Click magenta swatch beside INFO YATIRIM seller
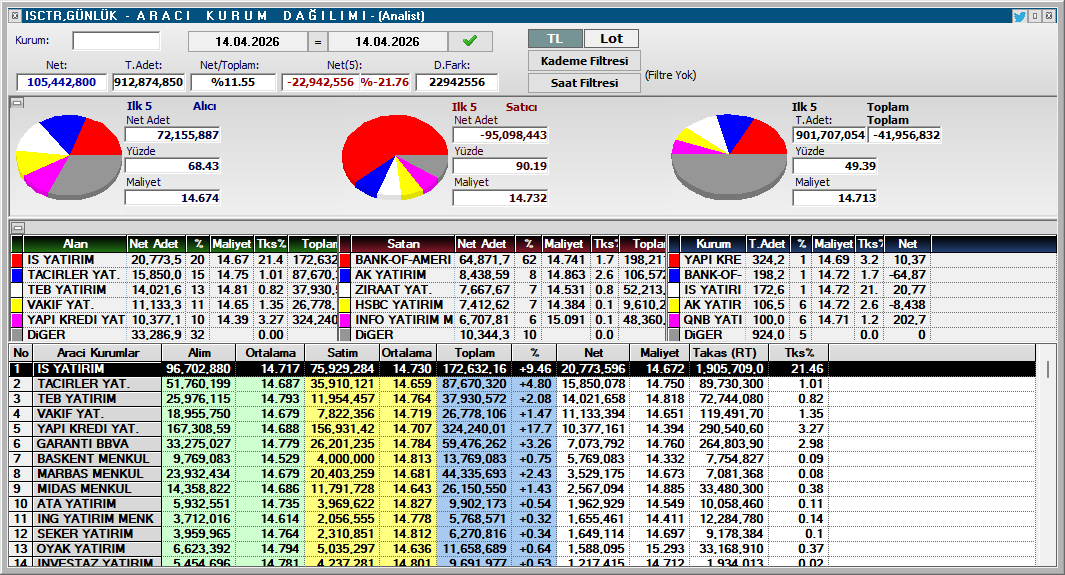 [346, 320]
